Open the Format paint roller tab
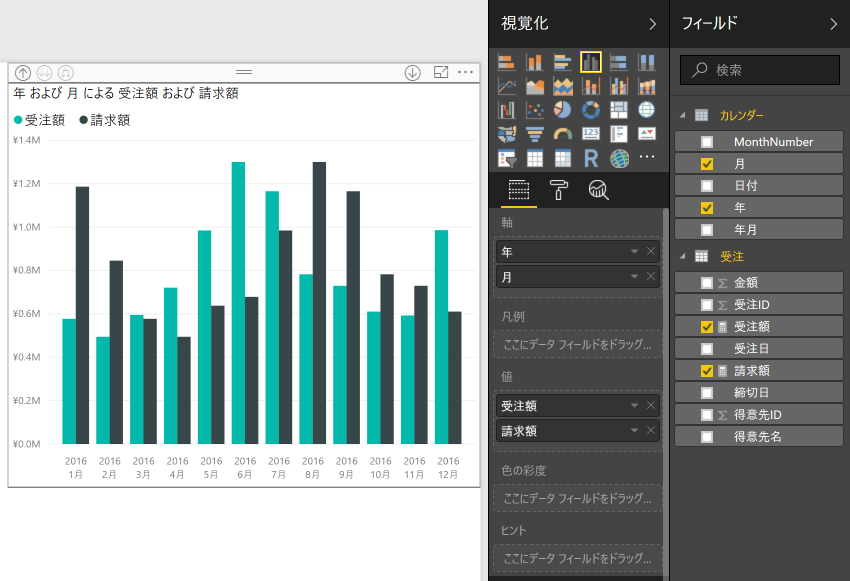The width and height of the screenshot is (850, 581). 558,190
